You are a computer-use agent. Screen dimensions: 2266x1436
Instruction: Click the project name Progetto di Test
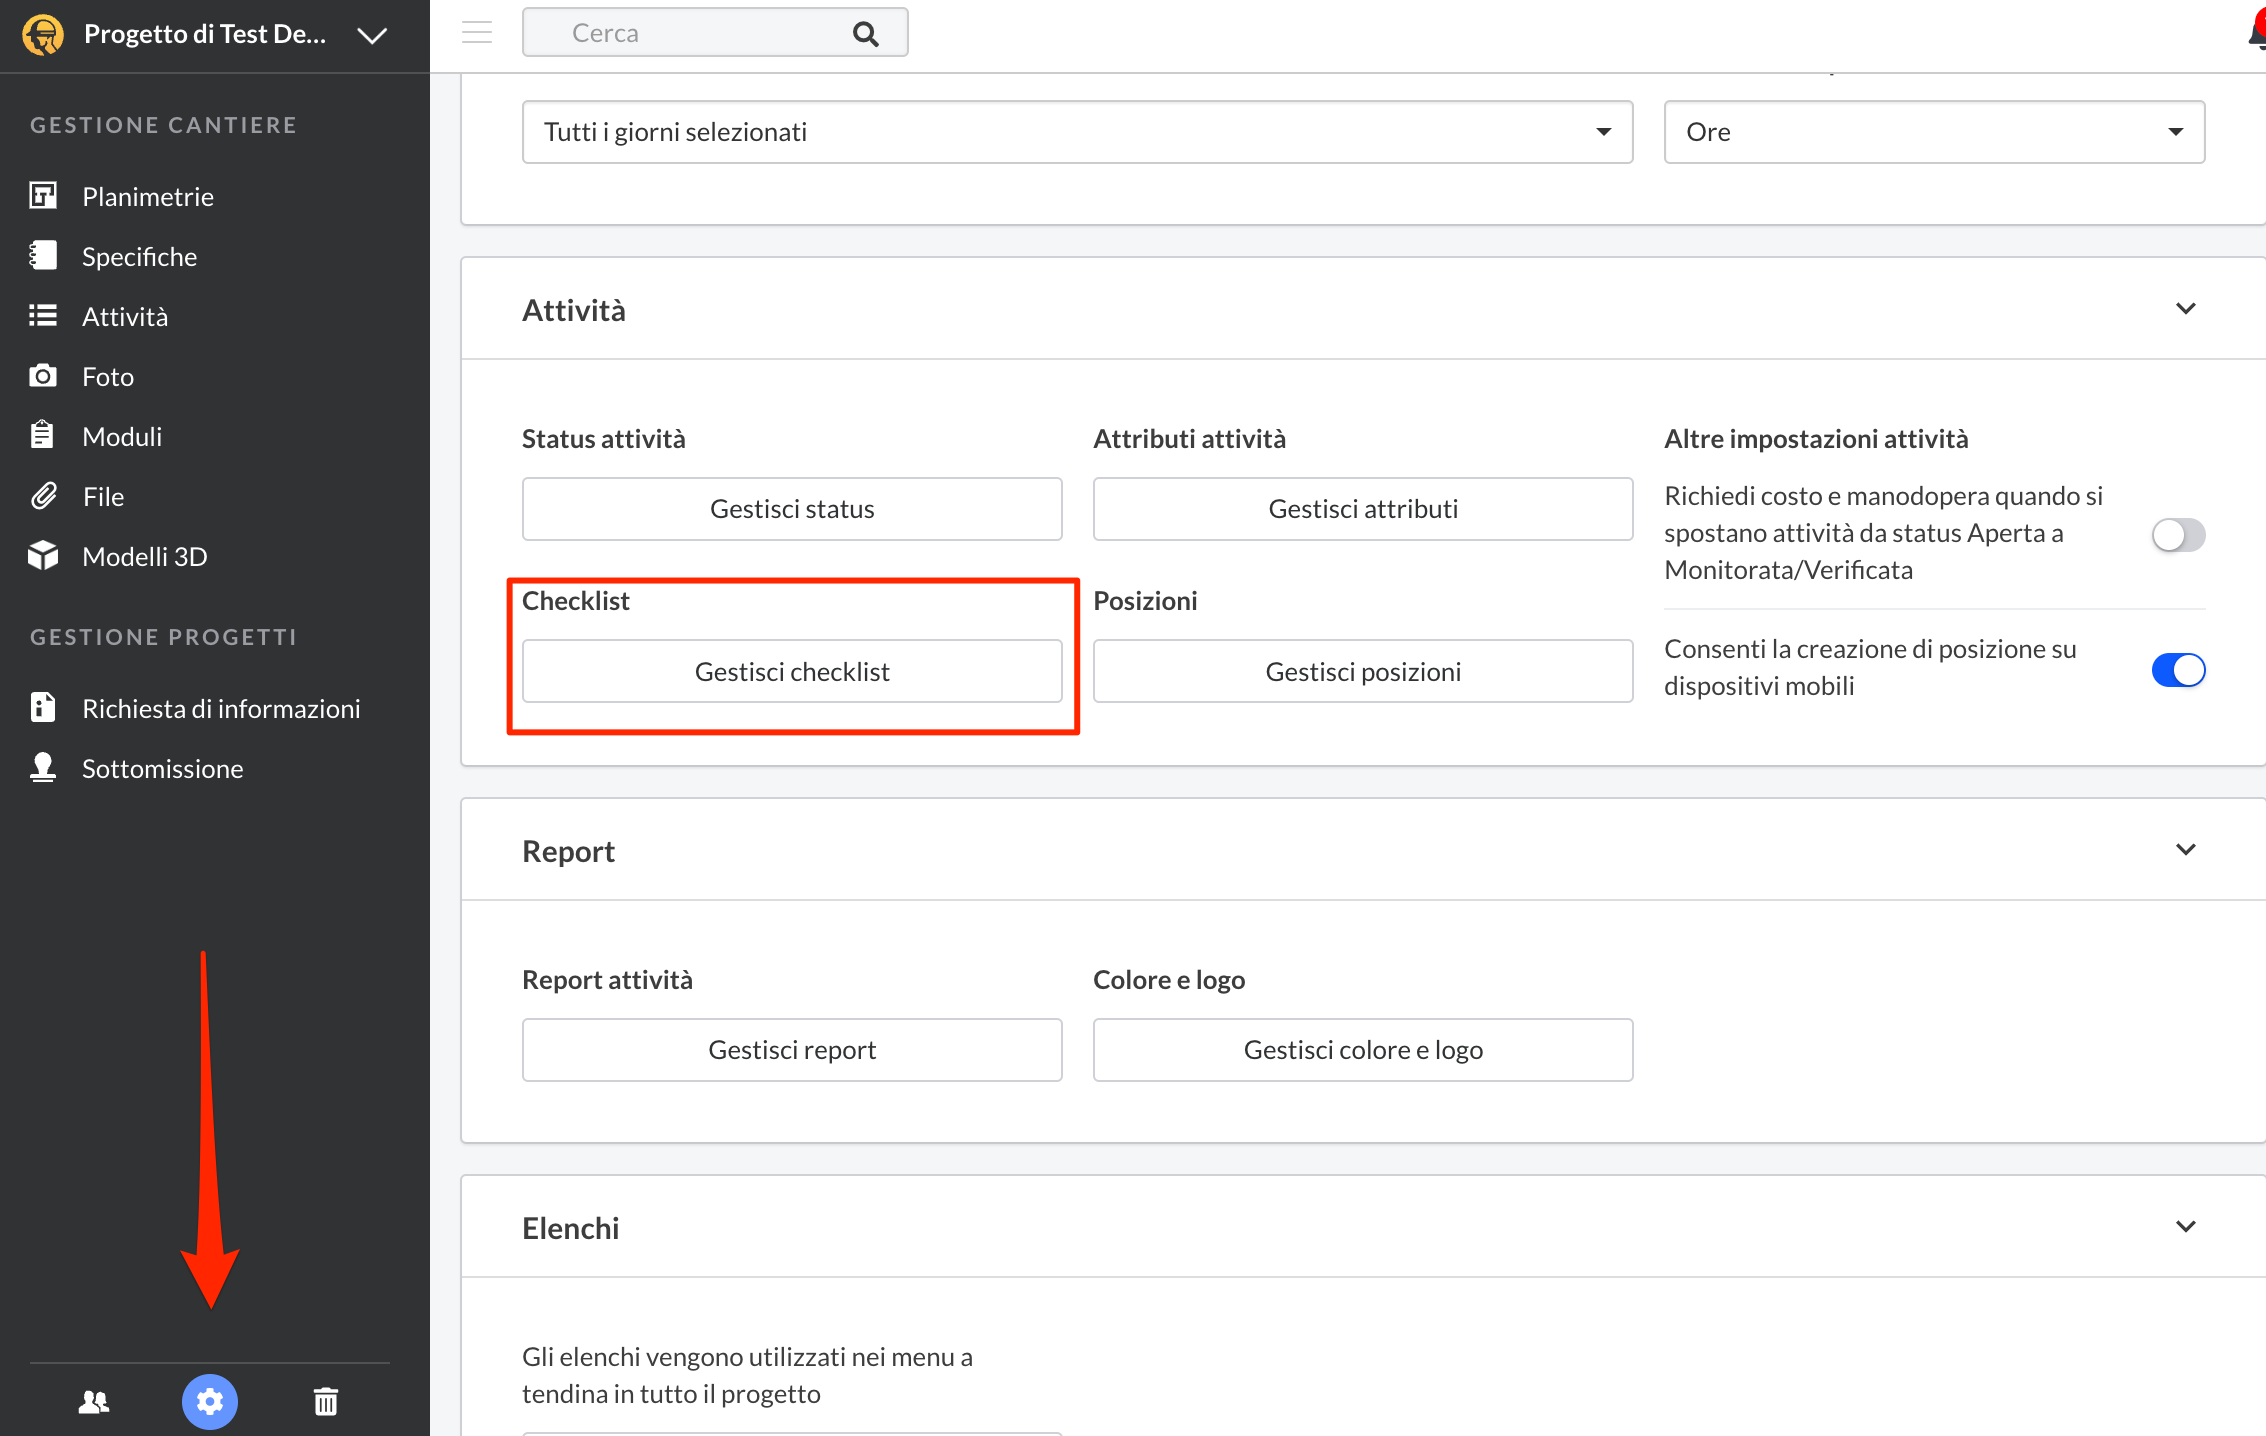205,34
